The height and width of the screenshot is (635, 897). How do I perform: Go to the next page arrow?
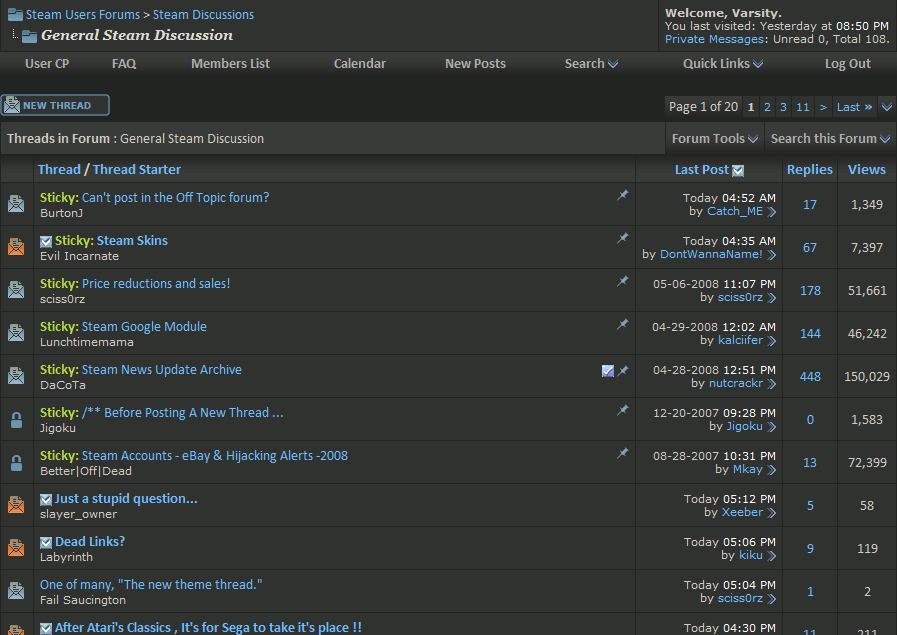823,107
